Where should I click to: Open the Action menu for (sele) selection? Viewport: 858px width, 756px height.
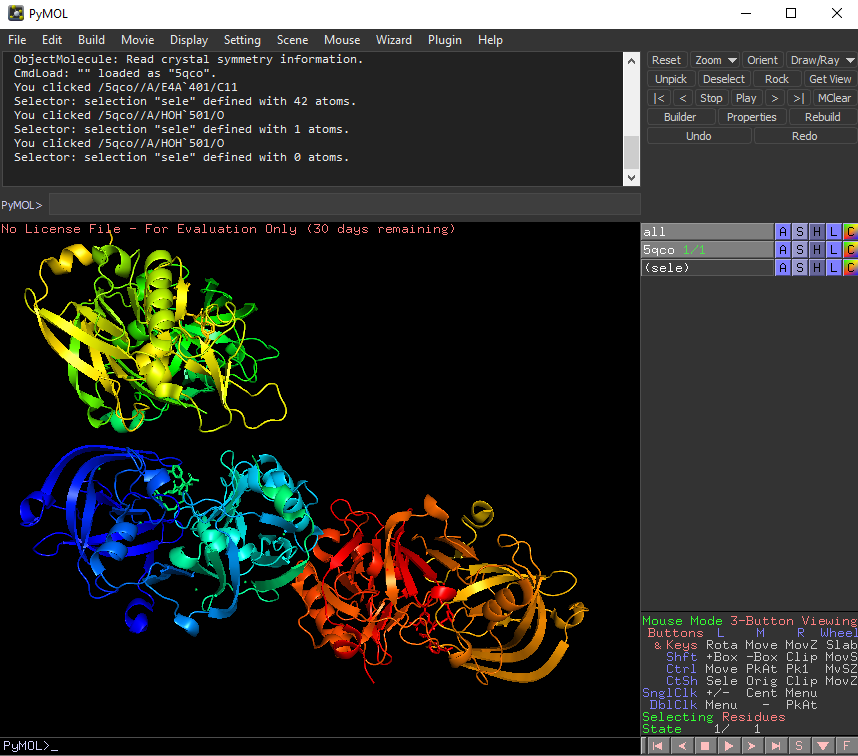pyautogui.click(x=782, y=268)
